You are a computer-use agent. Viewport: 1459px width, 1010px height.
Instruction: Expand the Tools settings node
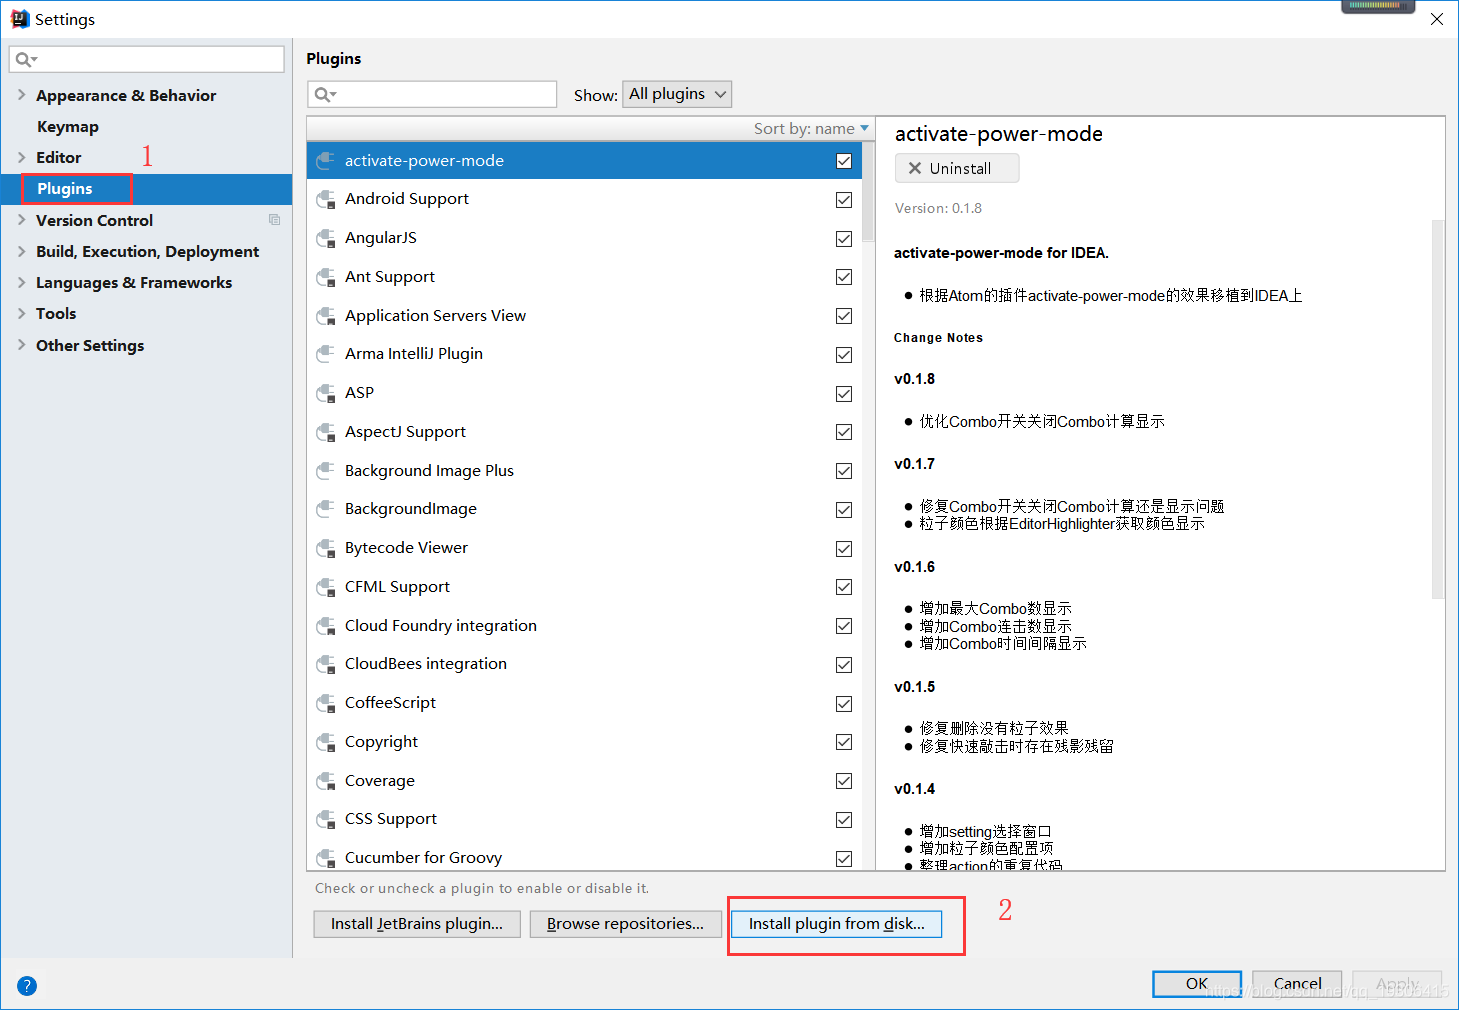click(21, 313)
